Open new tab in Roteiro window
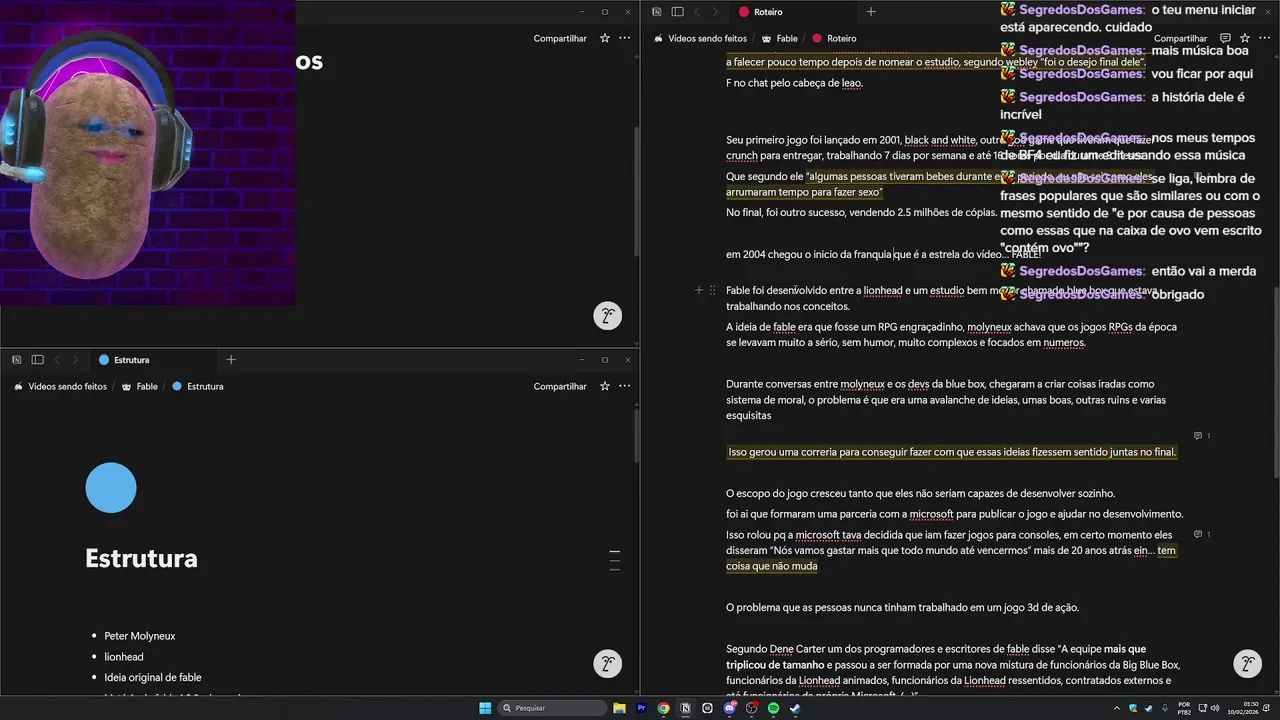Screen dimensions: 1280x720 [871, 12]
